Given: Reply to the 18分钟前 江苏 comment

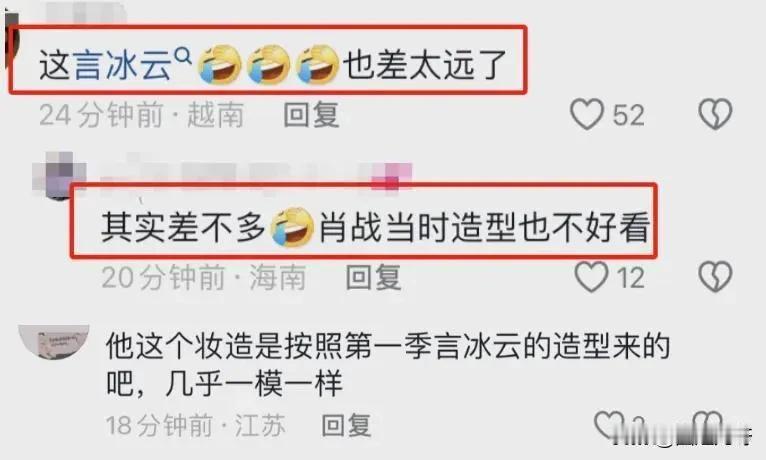Looking at the screenshot, I should click(346, 425).
